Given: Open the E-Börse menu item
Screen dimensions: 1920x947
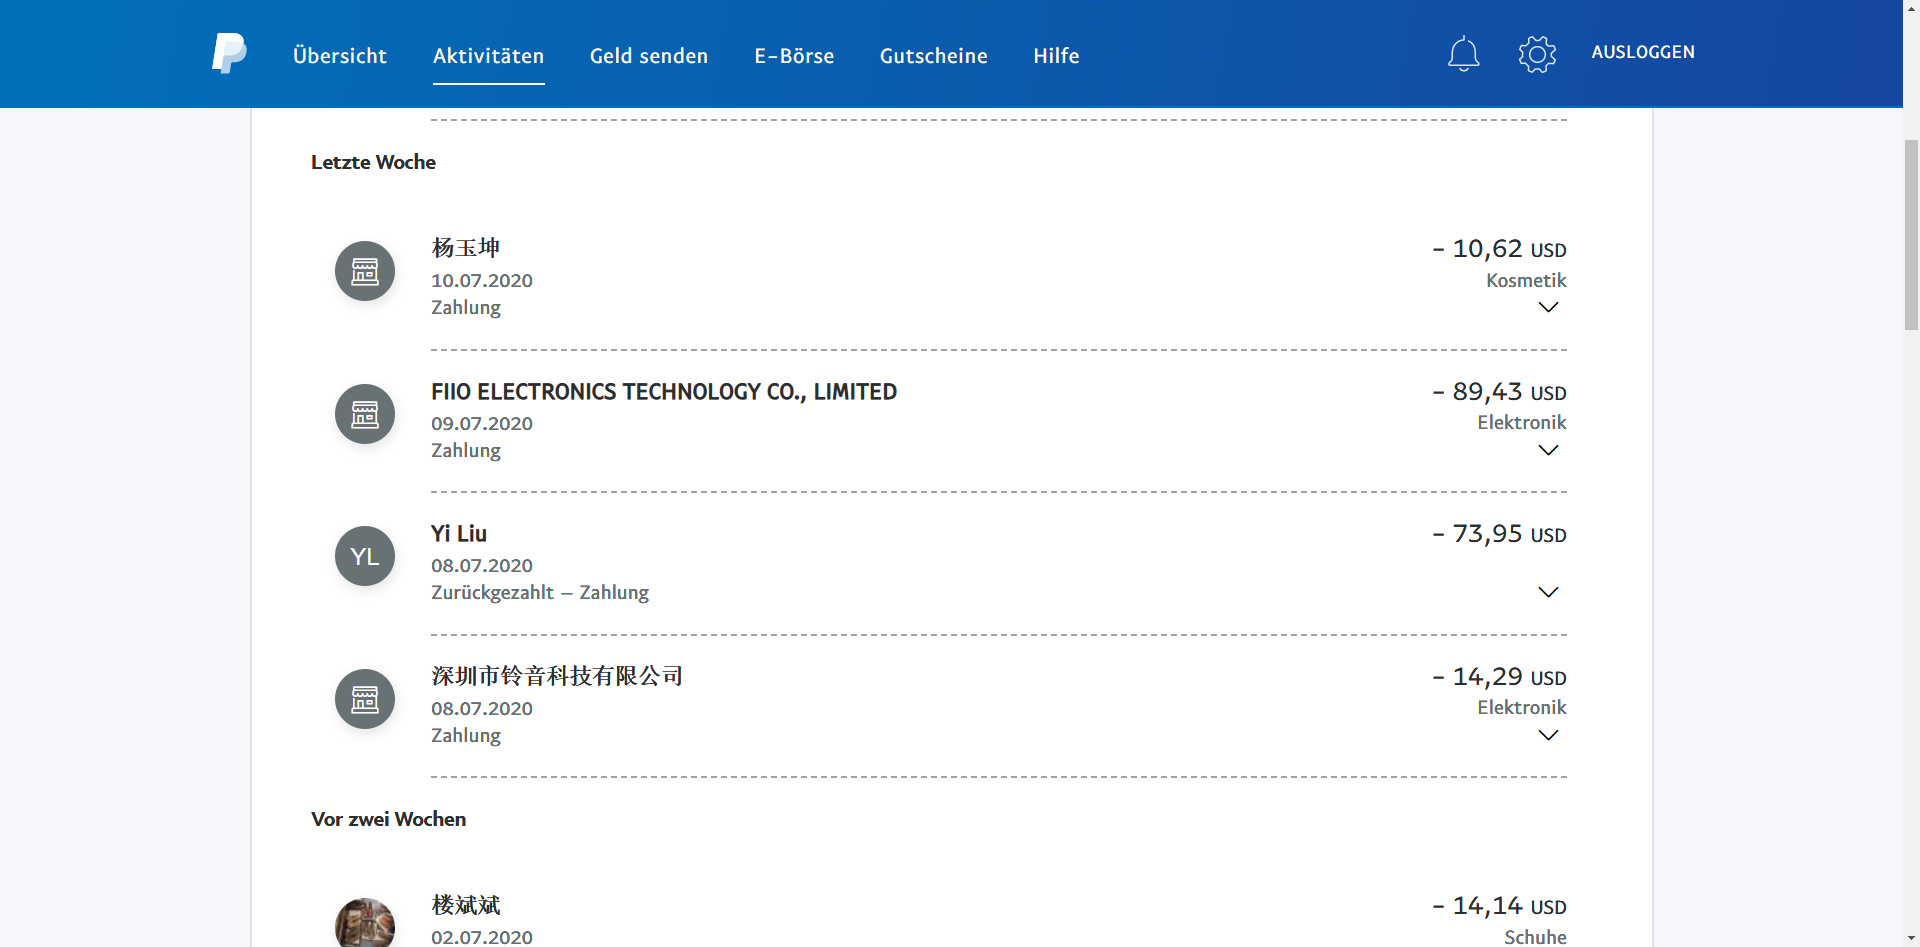Looking at the screenshot, I should [794, 56].
